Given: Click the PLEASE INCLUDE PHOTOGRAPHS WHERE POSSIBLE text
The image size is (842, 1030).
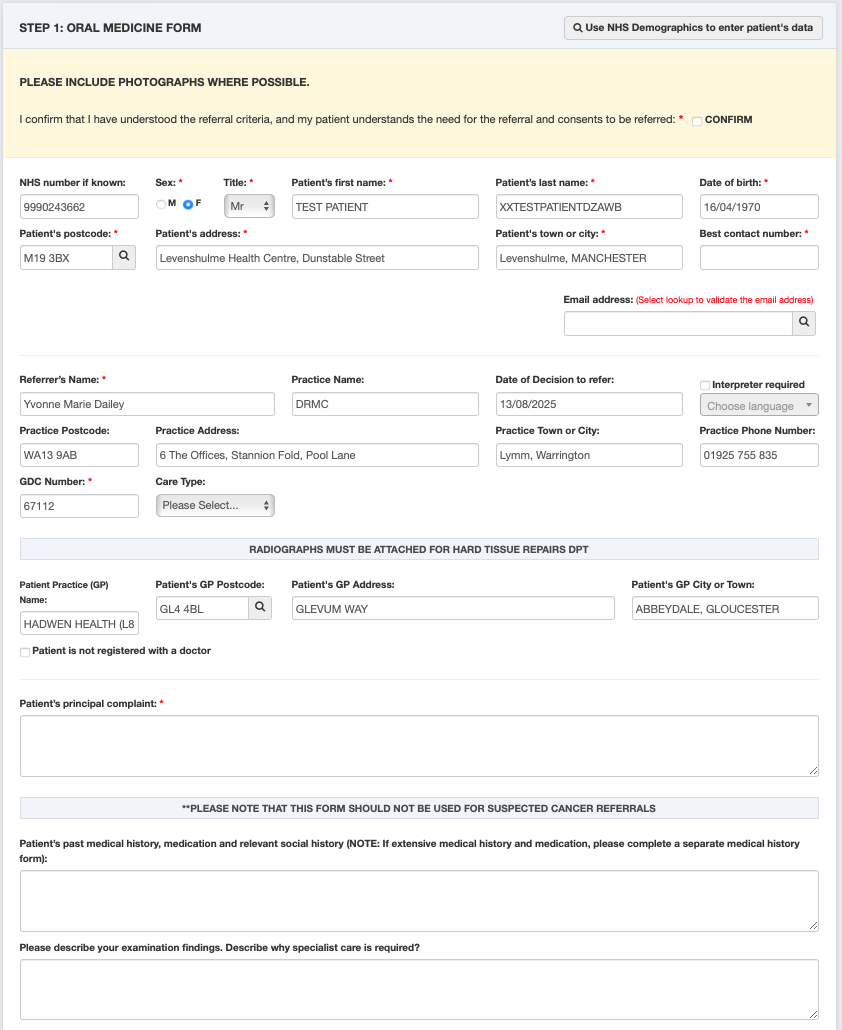Looking at the screenshot, I should coord(164,82).
